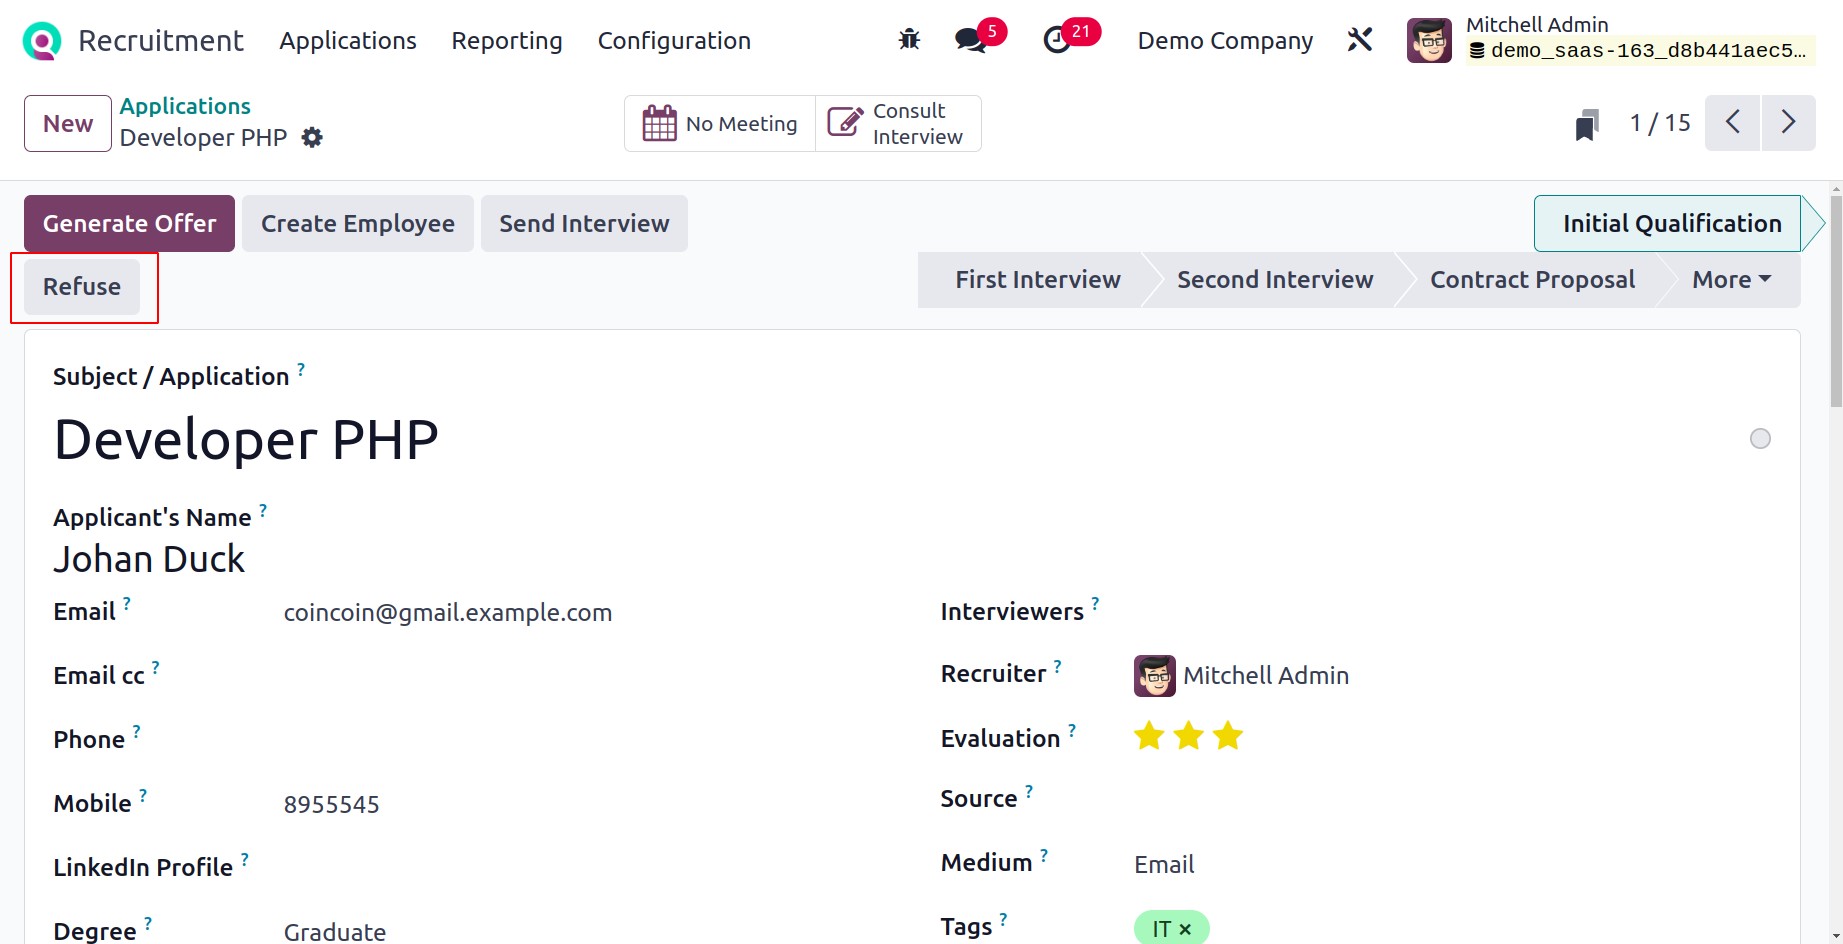Click the Refuse button
Screen dimensions: 1843x944
click(82, 286)
